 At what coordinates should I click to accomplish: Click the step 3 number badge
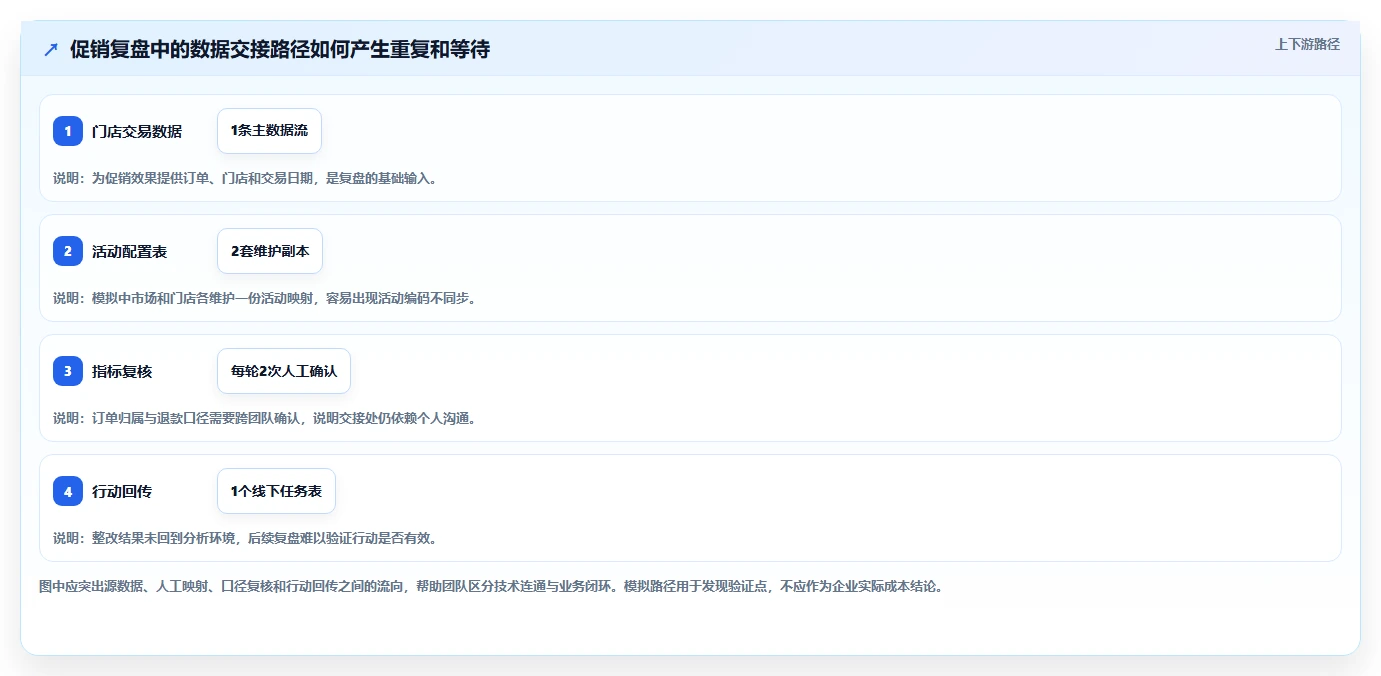pos(68,371)
